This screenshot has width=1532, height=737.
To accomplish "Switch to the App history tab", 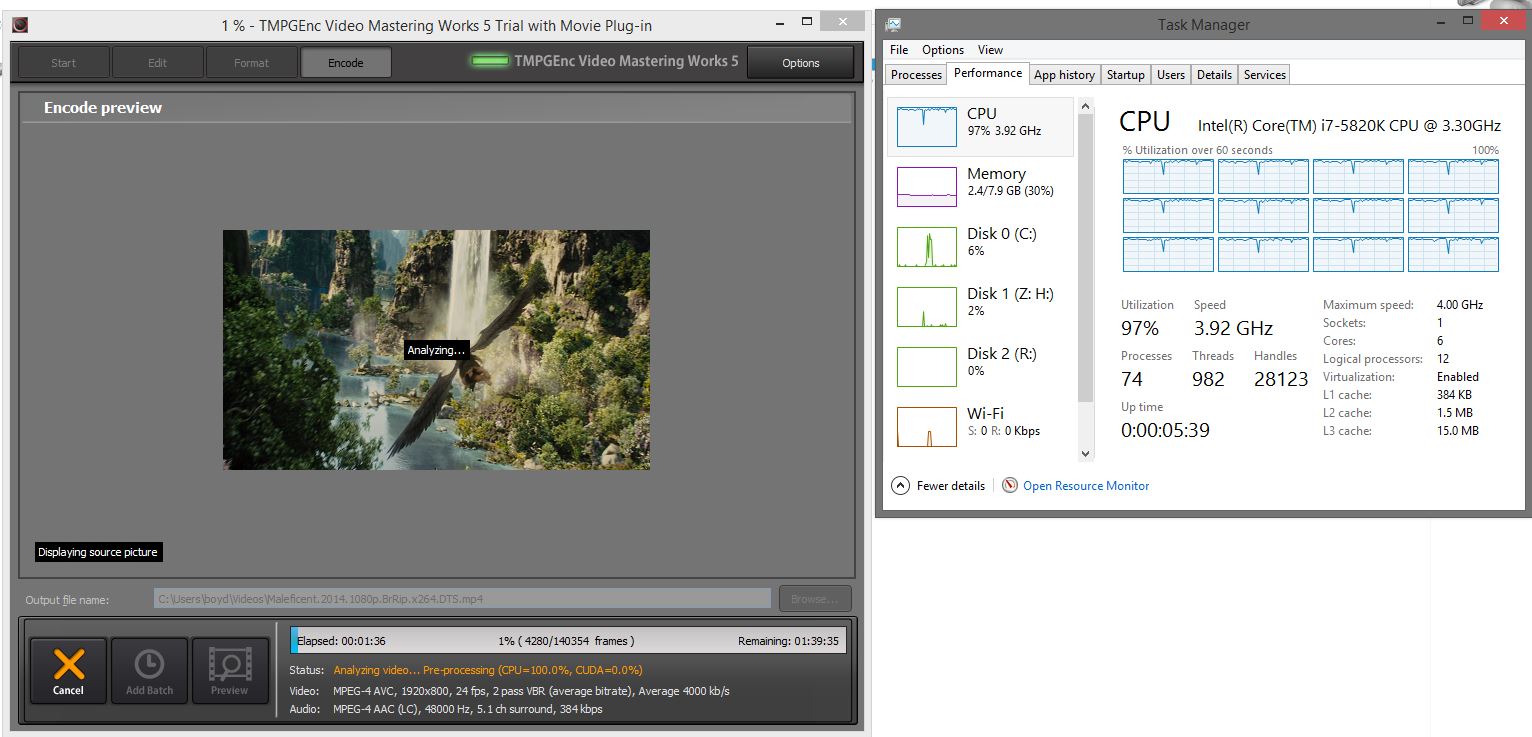I will 1064,75.
